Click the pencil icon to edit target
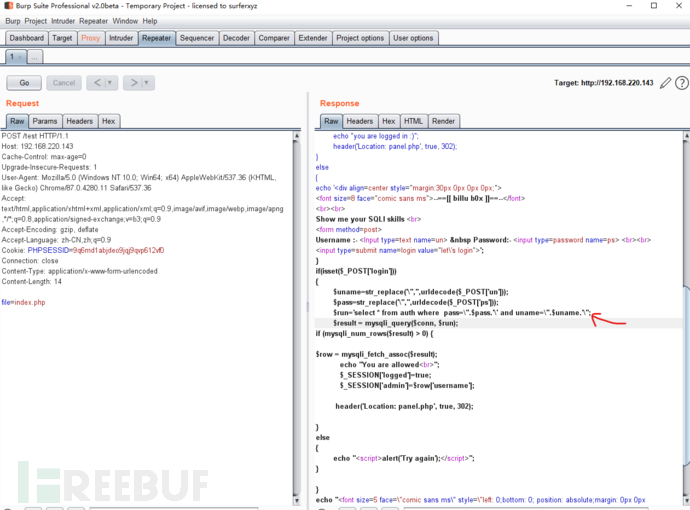 (665, 83)
